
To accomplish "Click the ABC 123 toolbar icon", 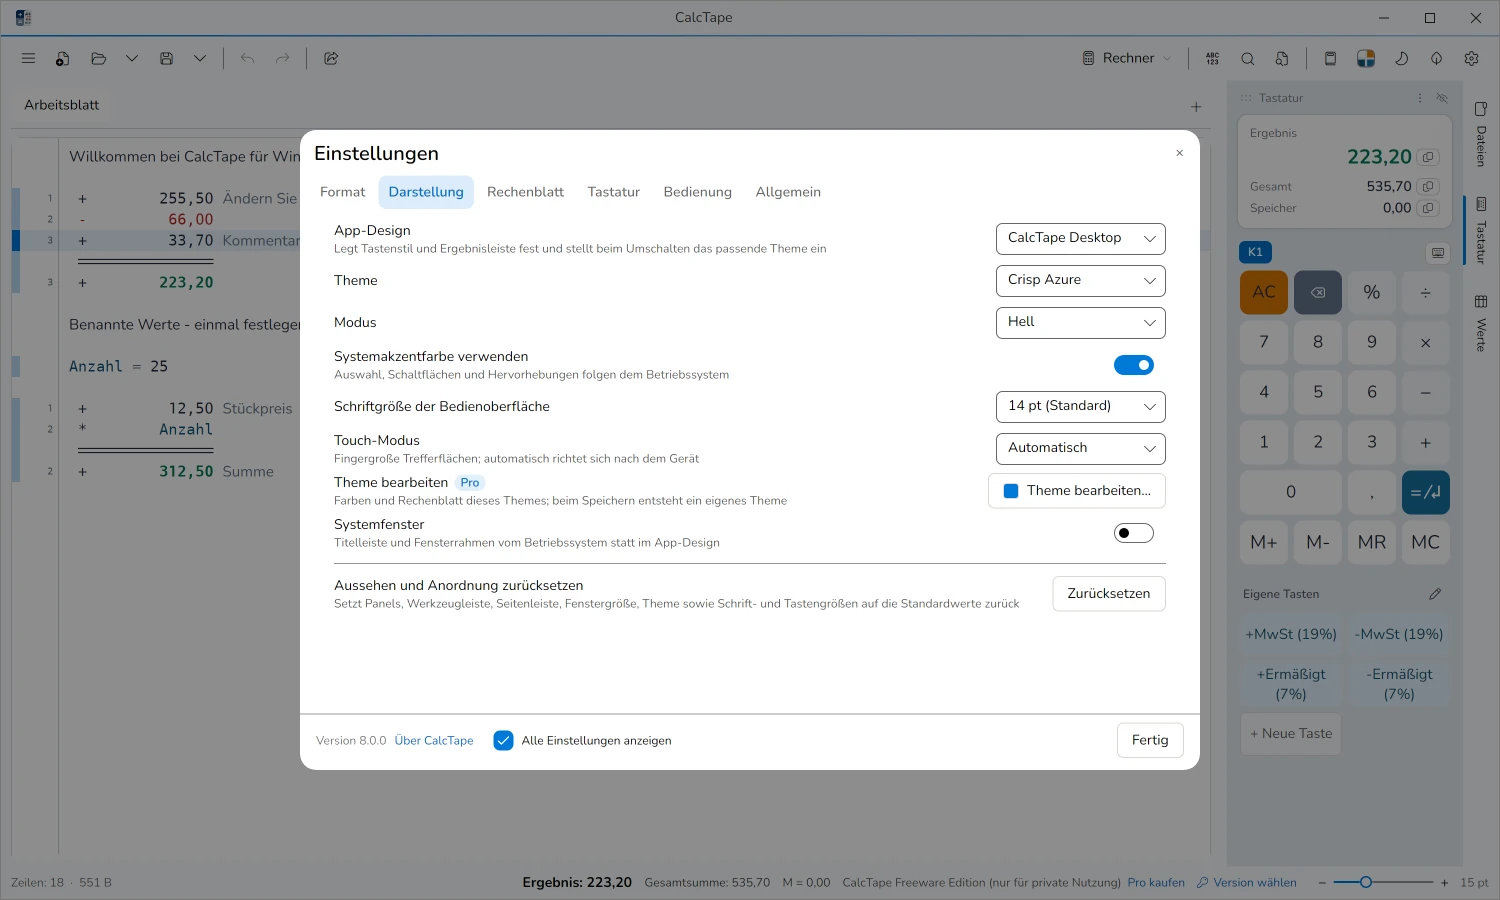I will (x=1212, y=59).
